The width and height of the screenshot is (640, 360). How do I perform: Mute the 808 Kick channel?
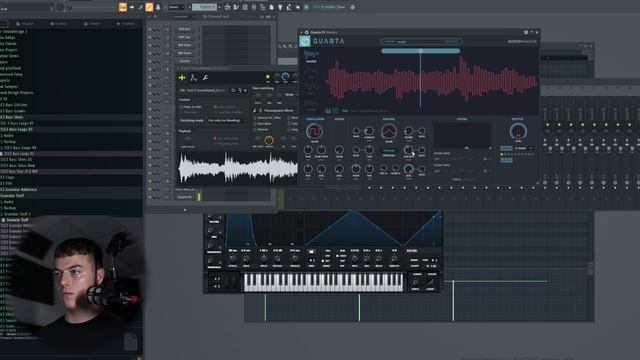(x=150, y=29)
